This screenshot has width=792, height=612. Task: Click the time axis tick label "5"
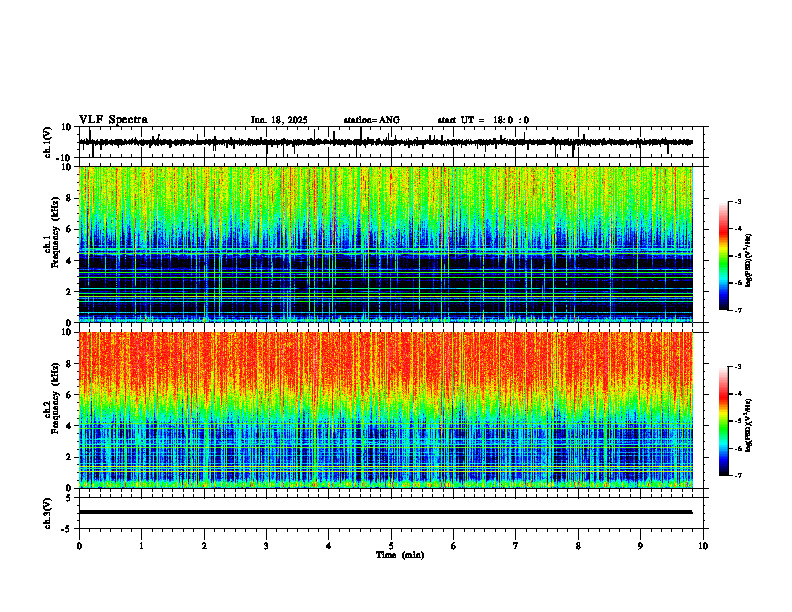coord(391,546)
